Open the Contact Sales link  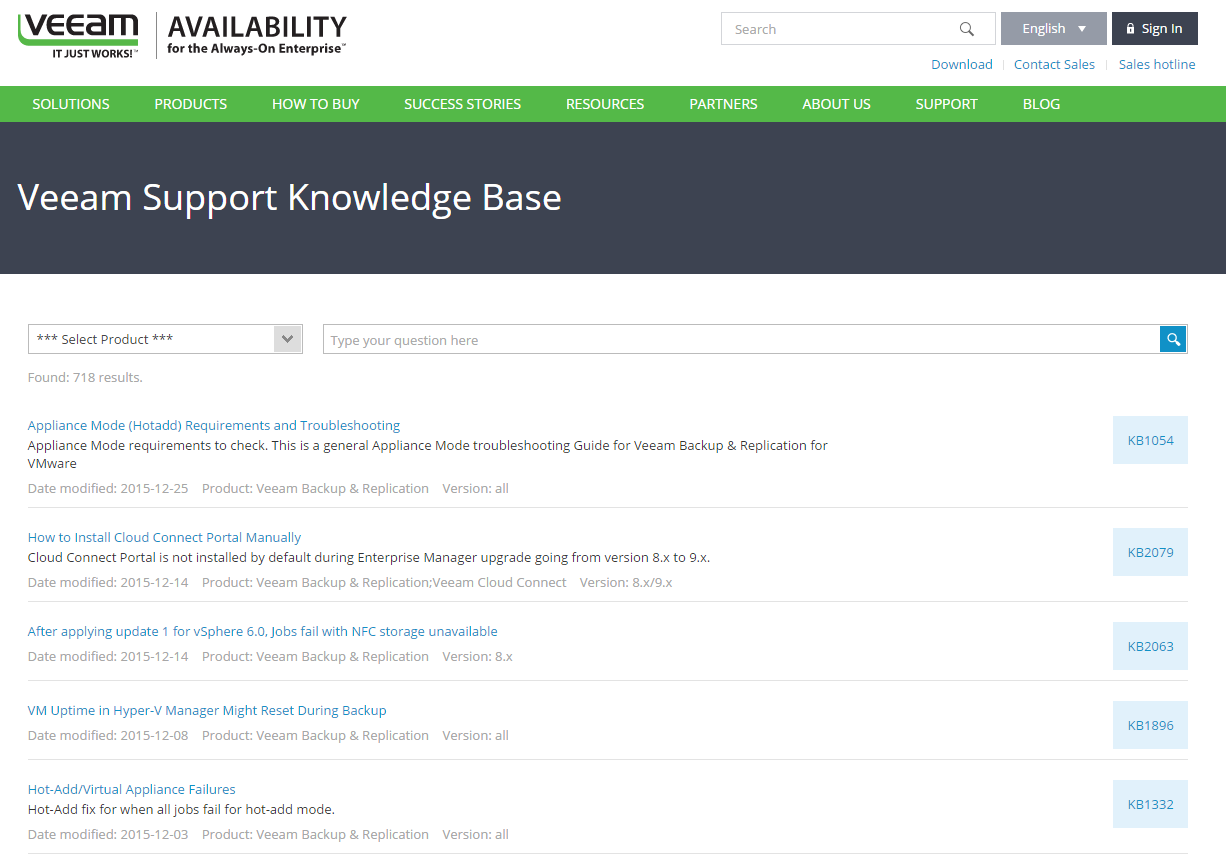pos(1054,64)
